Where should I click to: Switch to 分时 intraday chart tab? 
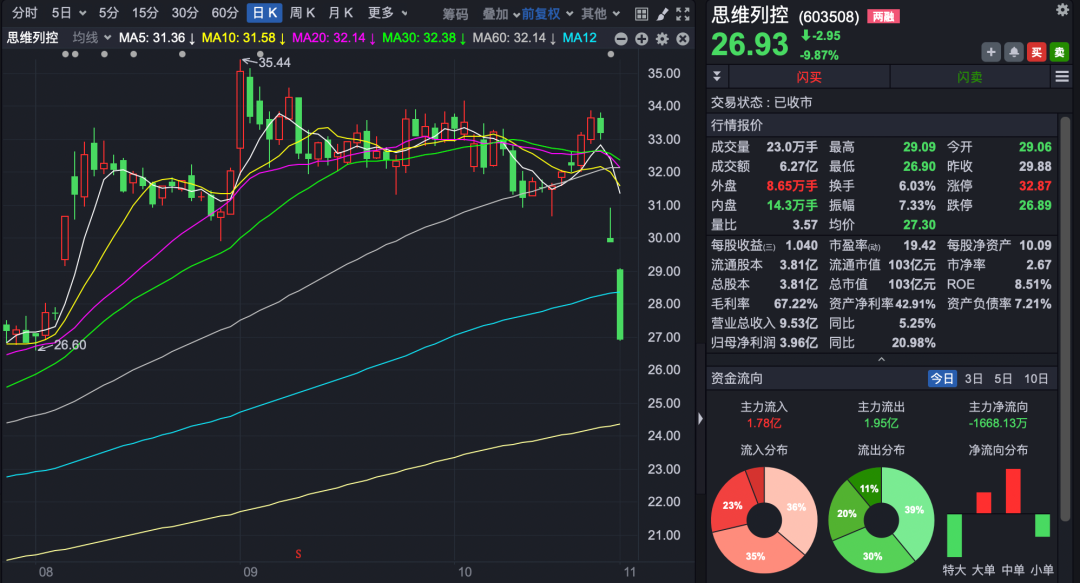click(25, 14)
